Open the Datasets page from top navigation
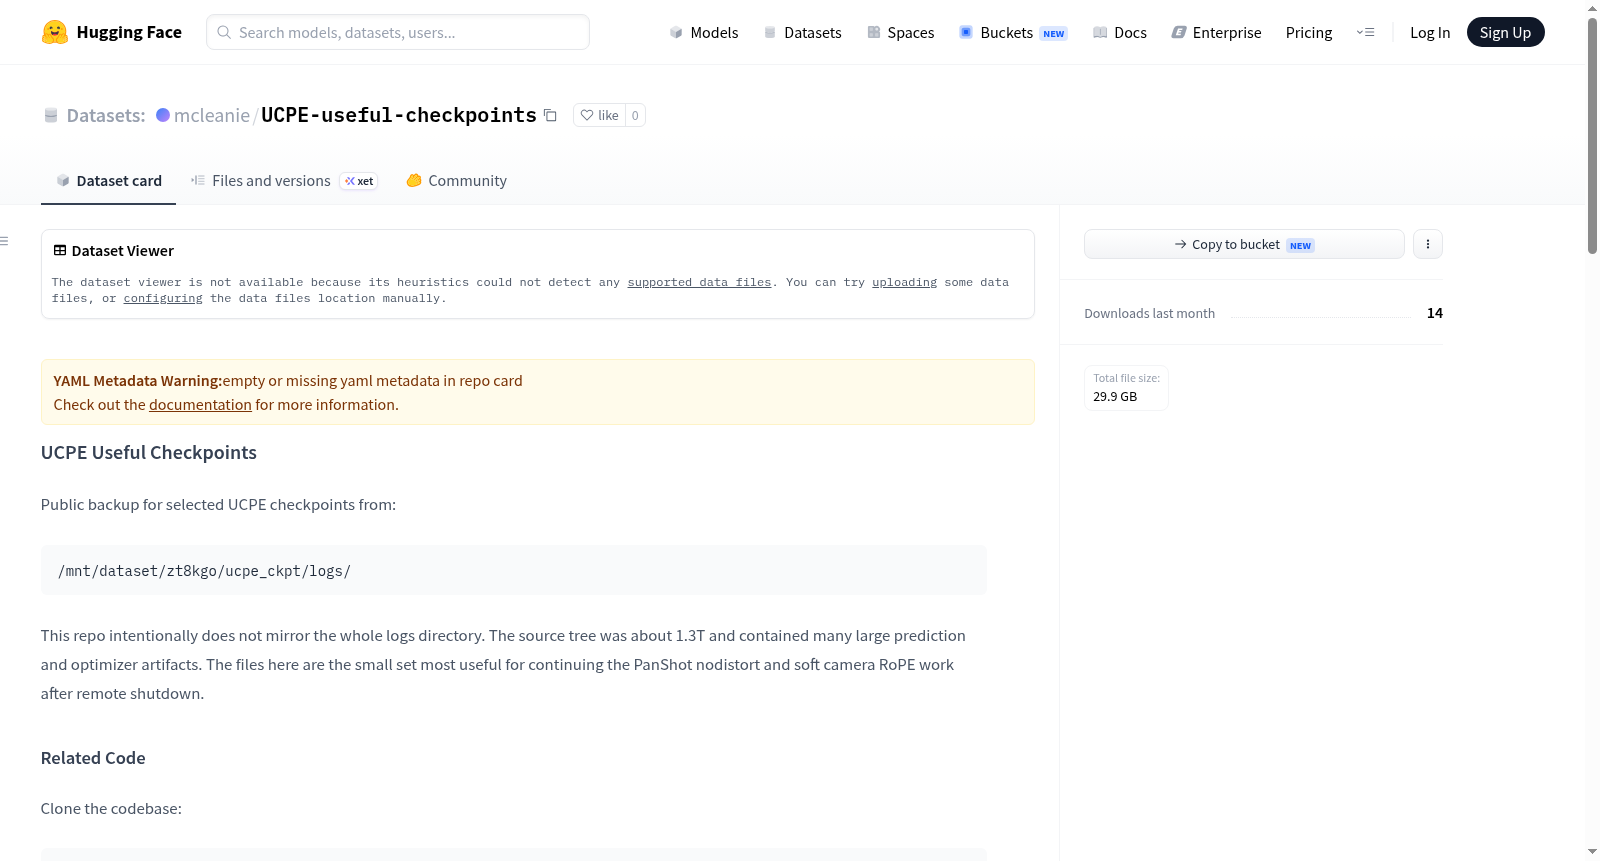Screen dimensions: 1600x861 pyautogui.click(x=803, y=32)
